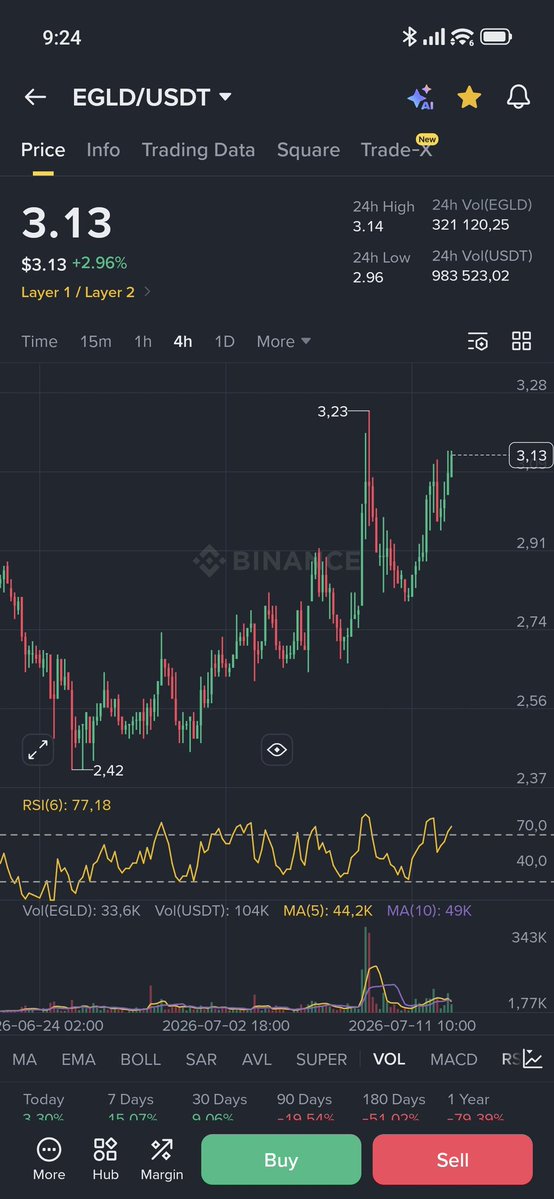Expand the More intervals dropdown
Image resolution: width=554 pixels, height=1199 pixels.
[x=284, y=342]
